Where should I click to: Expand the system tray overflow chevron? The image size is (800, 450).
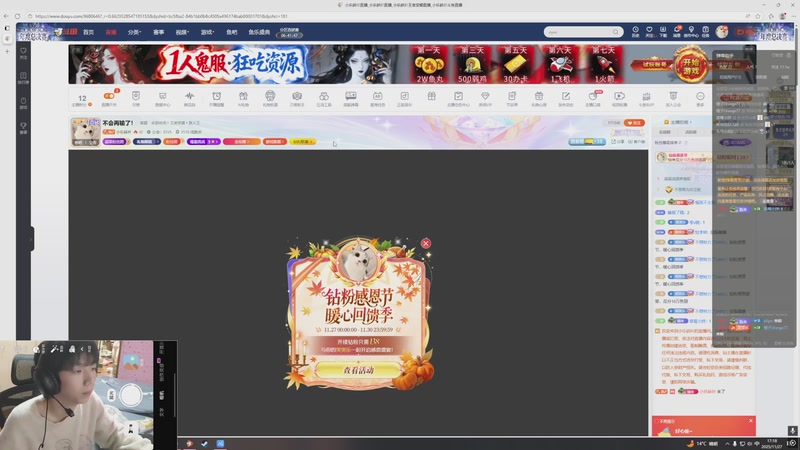click(x=728, y=443)
